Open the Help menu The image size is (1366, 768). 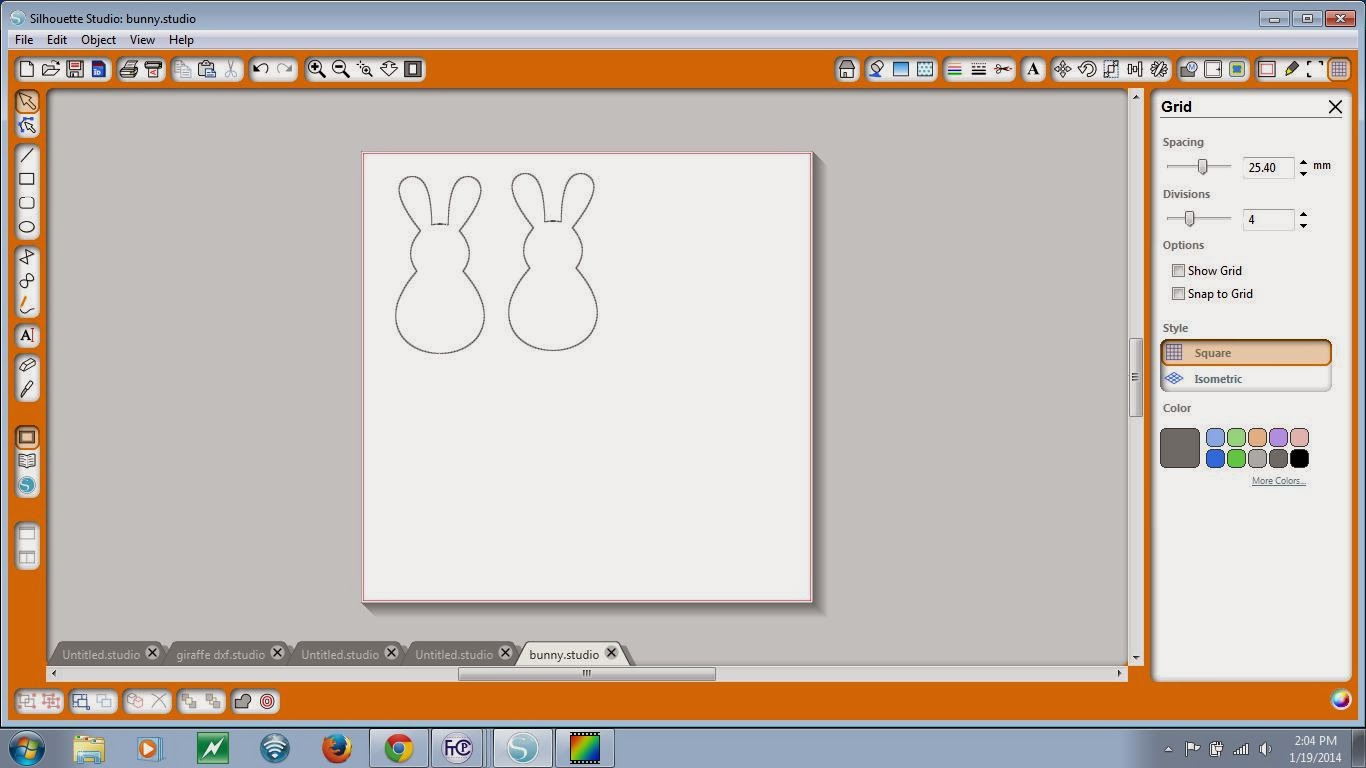click(x=181, y=40)
